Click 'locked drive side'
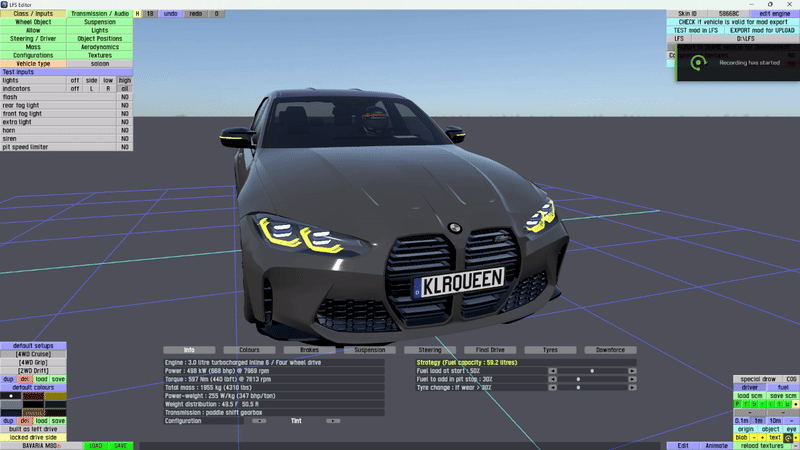 [33, 437]
